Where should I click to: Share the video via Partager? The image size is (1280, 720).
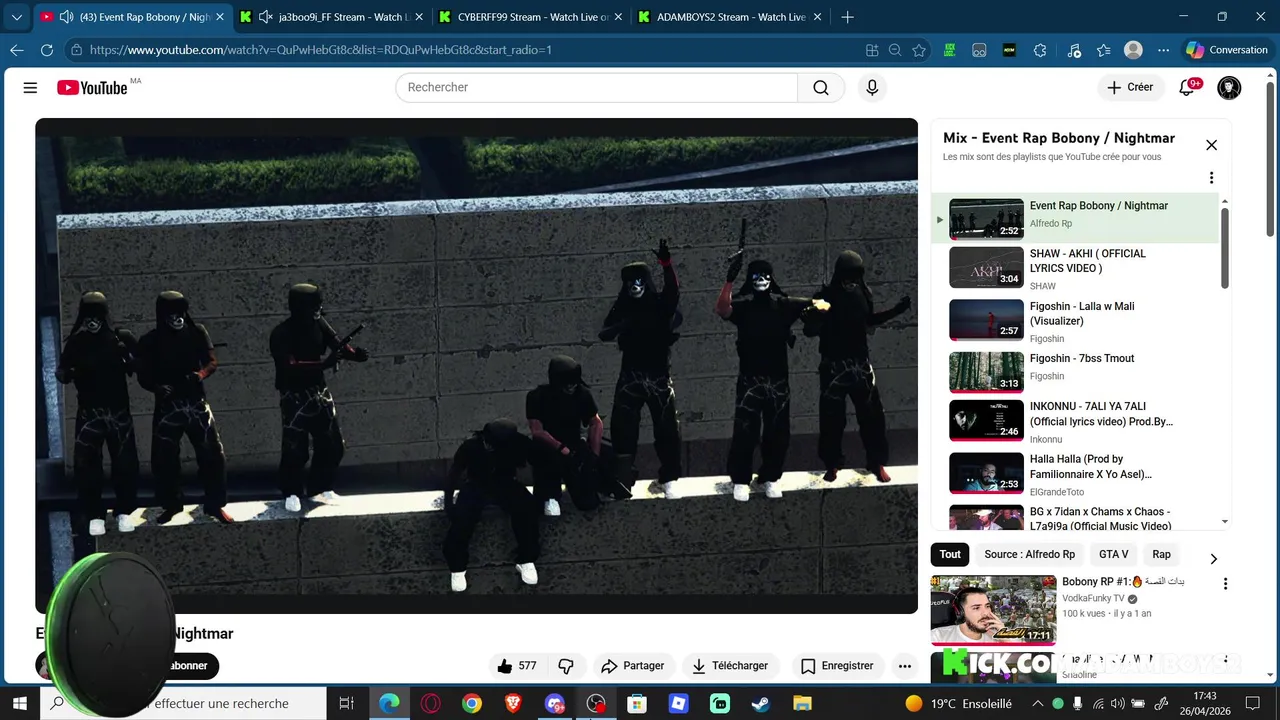pyautogui.click(x=633, y=666)
